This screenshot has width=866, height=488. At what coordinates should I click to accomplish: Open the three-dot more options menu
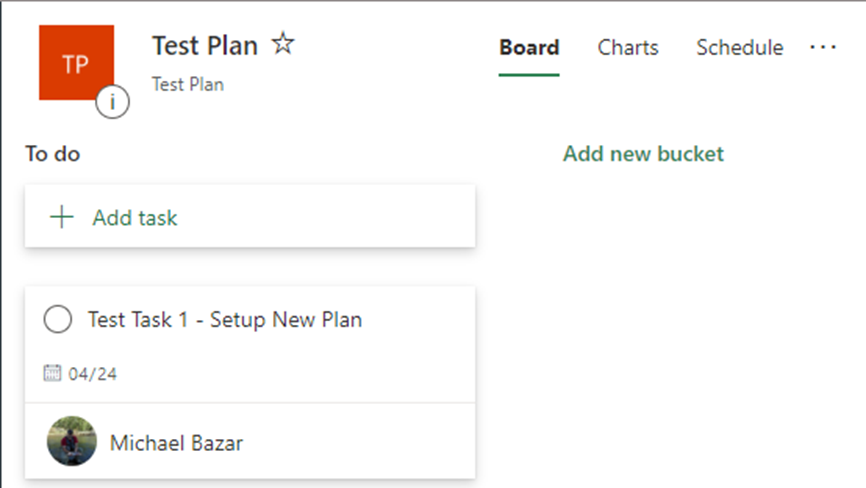(x=823, y=47)
